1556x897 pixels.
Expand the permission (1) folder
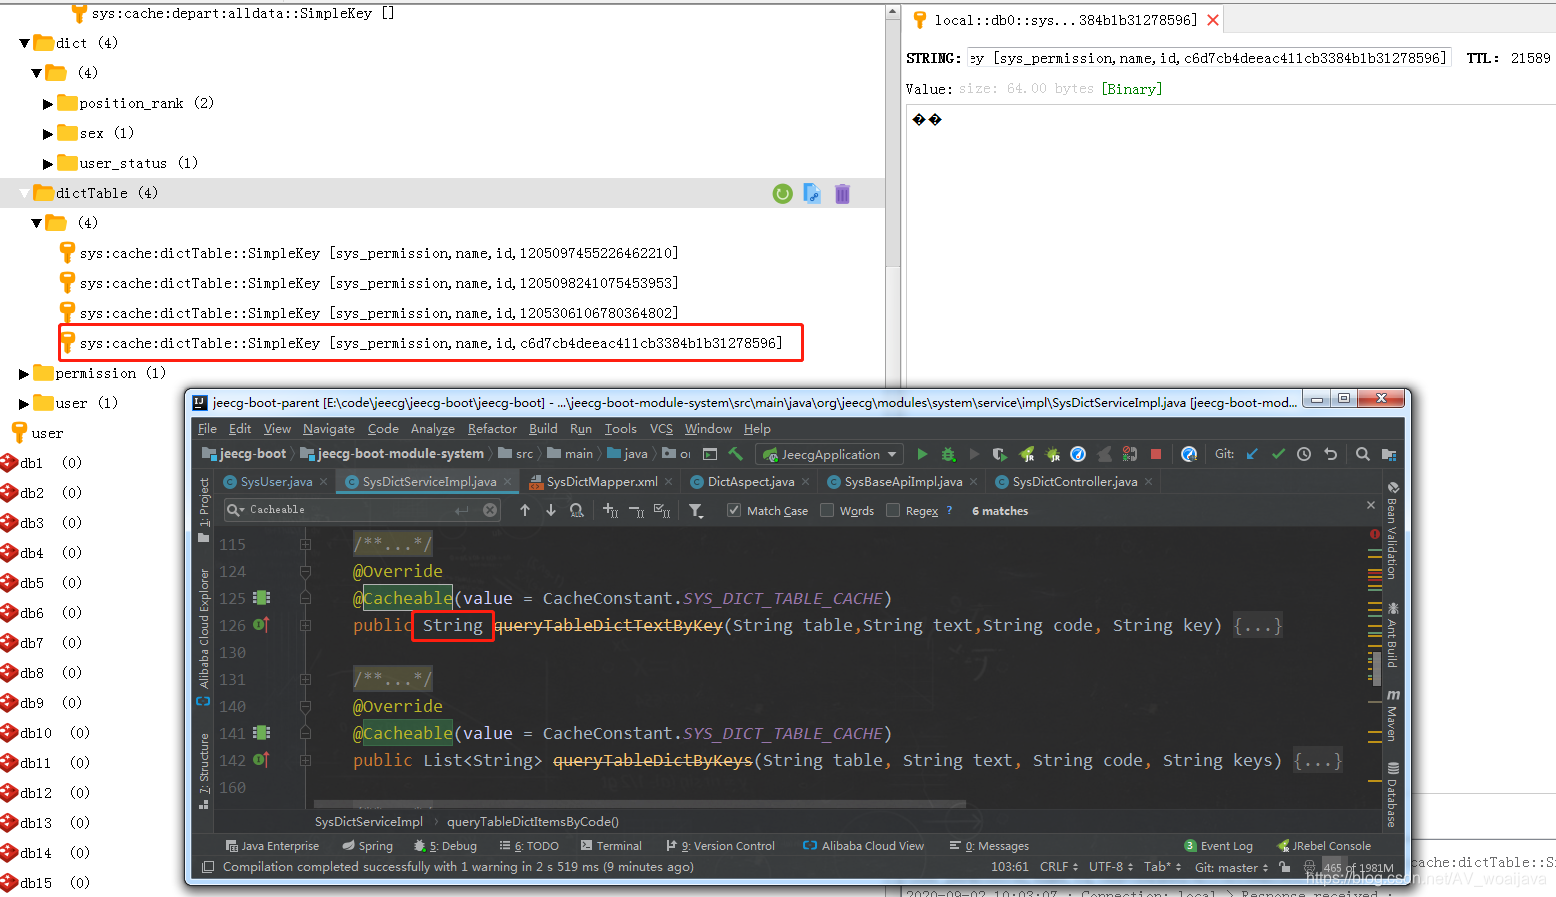click(x=24, y=374)
